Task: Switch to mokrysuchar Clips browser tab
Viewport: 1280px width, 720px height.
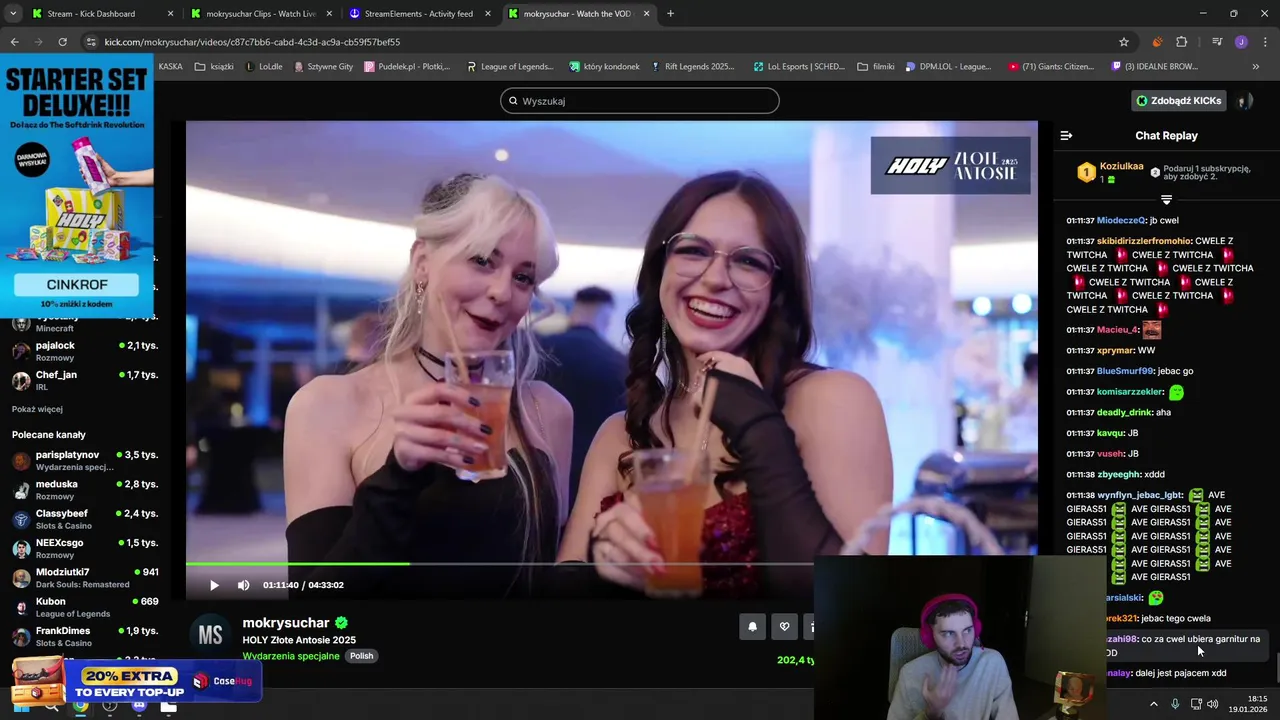Action: coord(260,14)
